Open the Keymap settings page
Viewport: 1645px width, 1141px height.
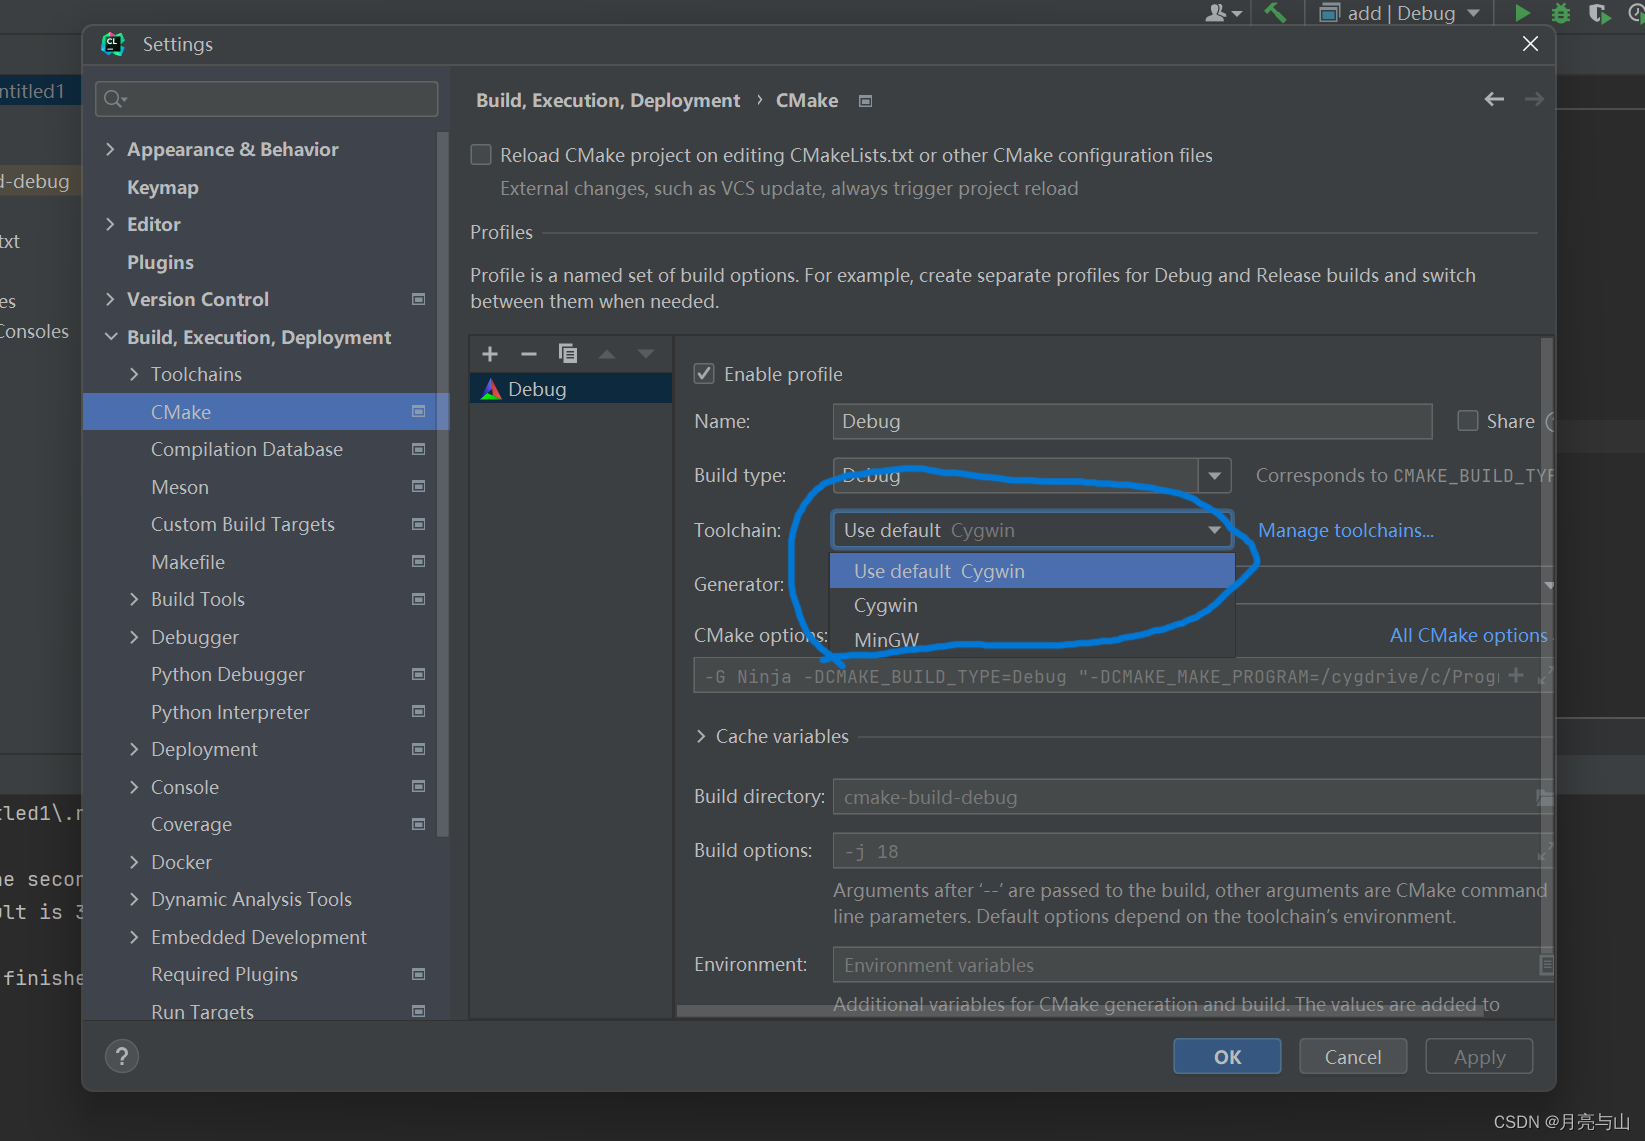pos(163,187)
